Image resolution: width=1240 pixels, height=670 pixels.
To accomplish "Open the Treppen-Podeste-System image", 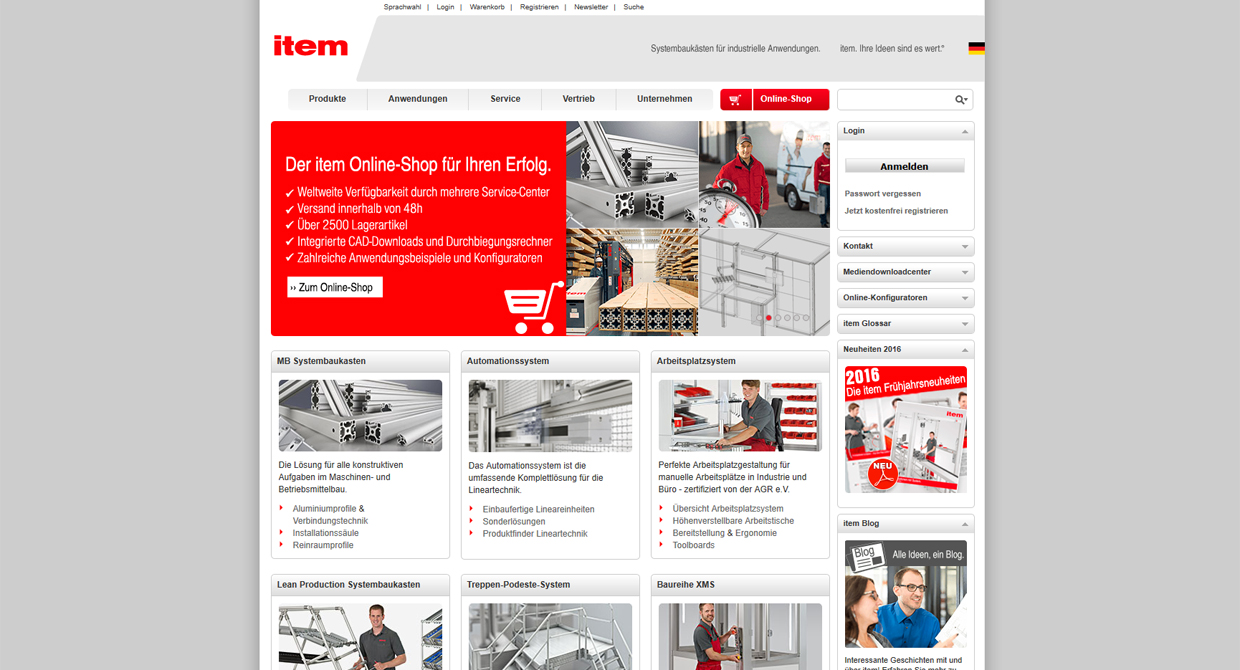I will point(550,636).
